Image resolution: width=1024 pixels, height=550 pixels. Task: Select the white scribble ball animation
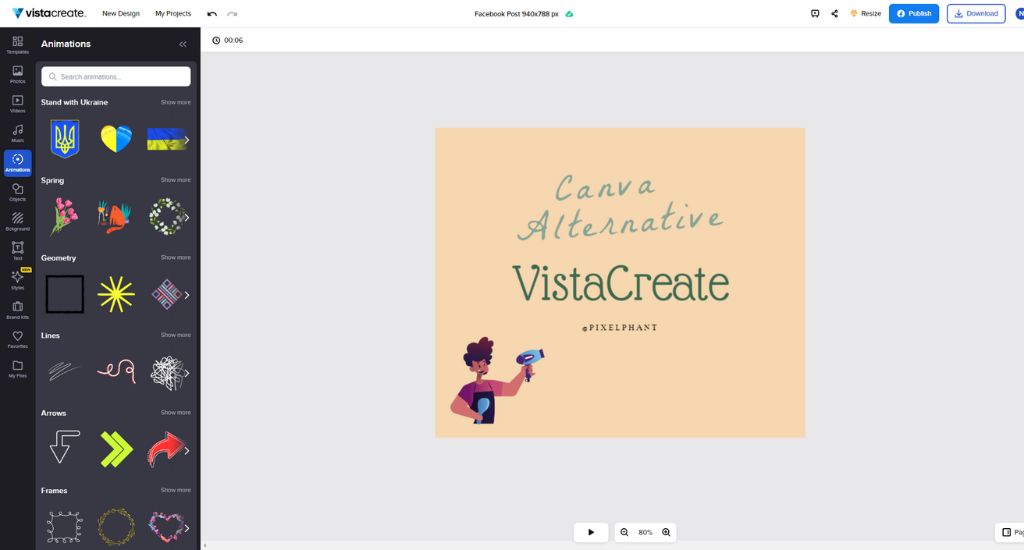pos(167,372)
